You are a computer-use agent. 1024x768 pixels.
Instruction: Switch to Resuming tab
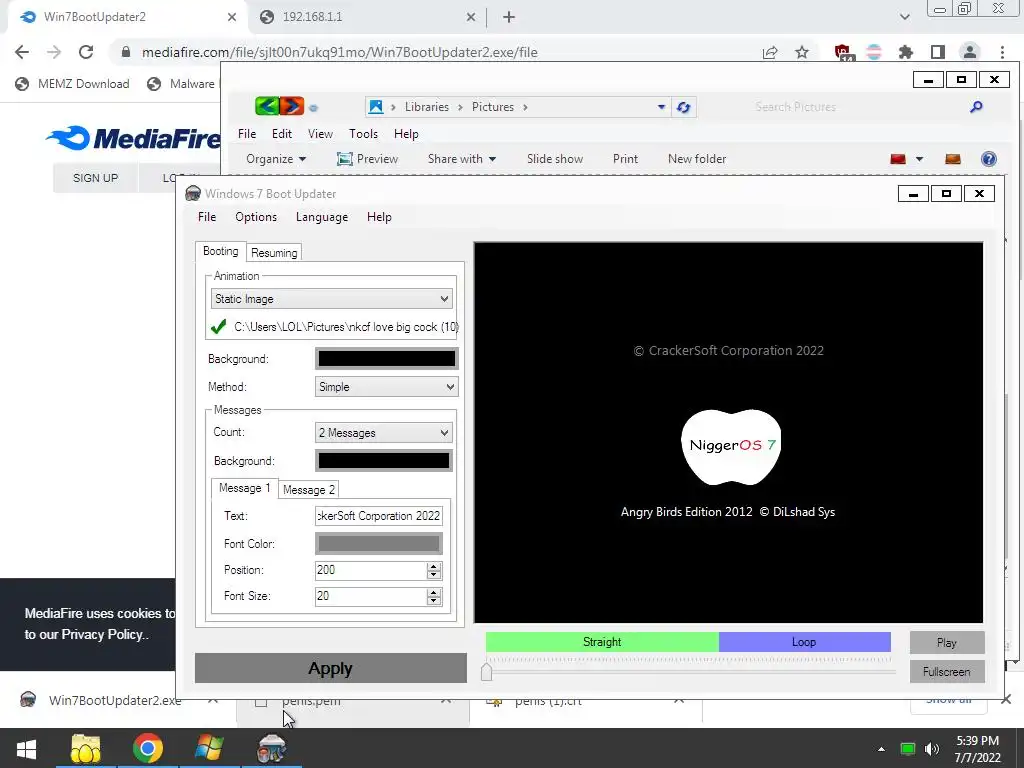pyautogui.click(x=274, y=253)
